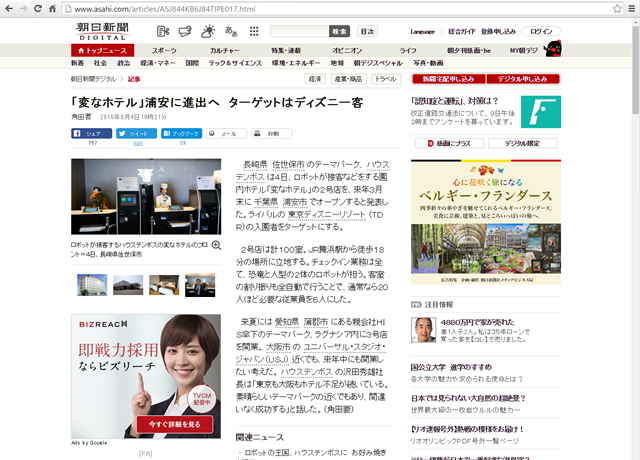Open the オピニオン menu item

point(347,49)
